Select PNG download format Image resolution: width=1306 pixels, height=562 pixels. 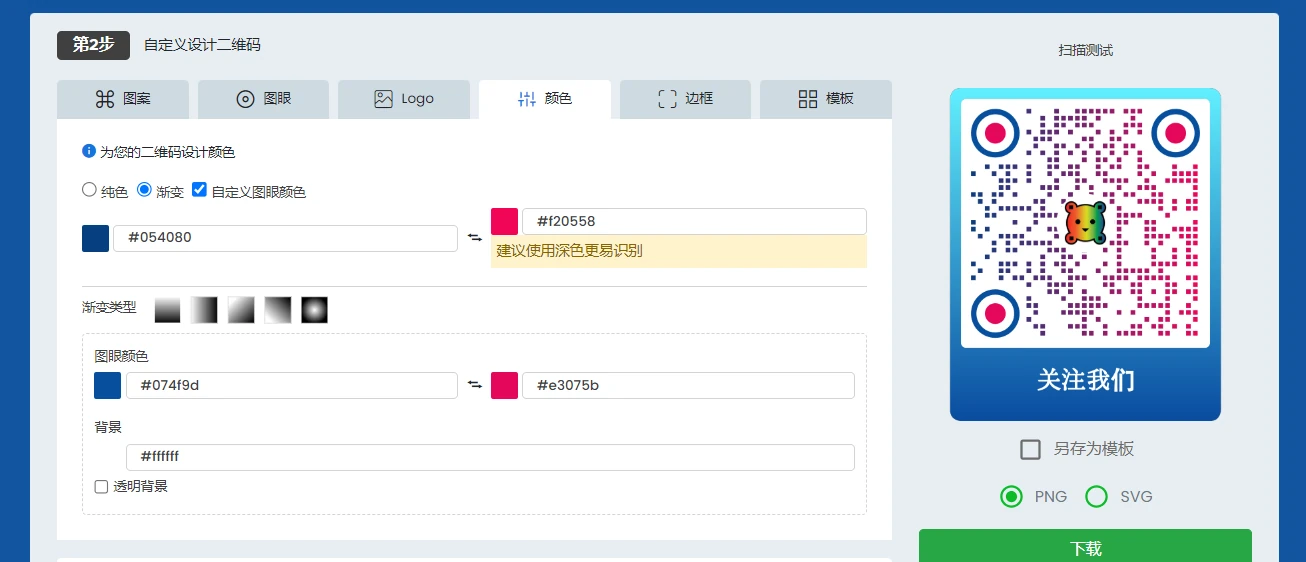1012,496
